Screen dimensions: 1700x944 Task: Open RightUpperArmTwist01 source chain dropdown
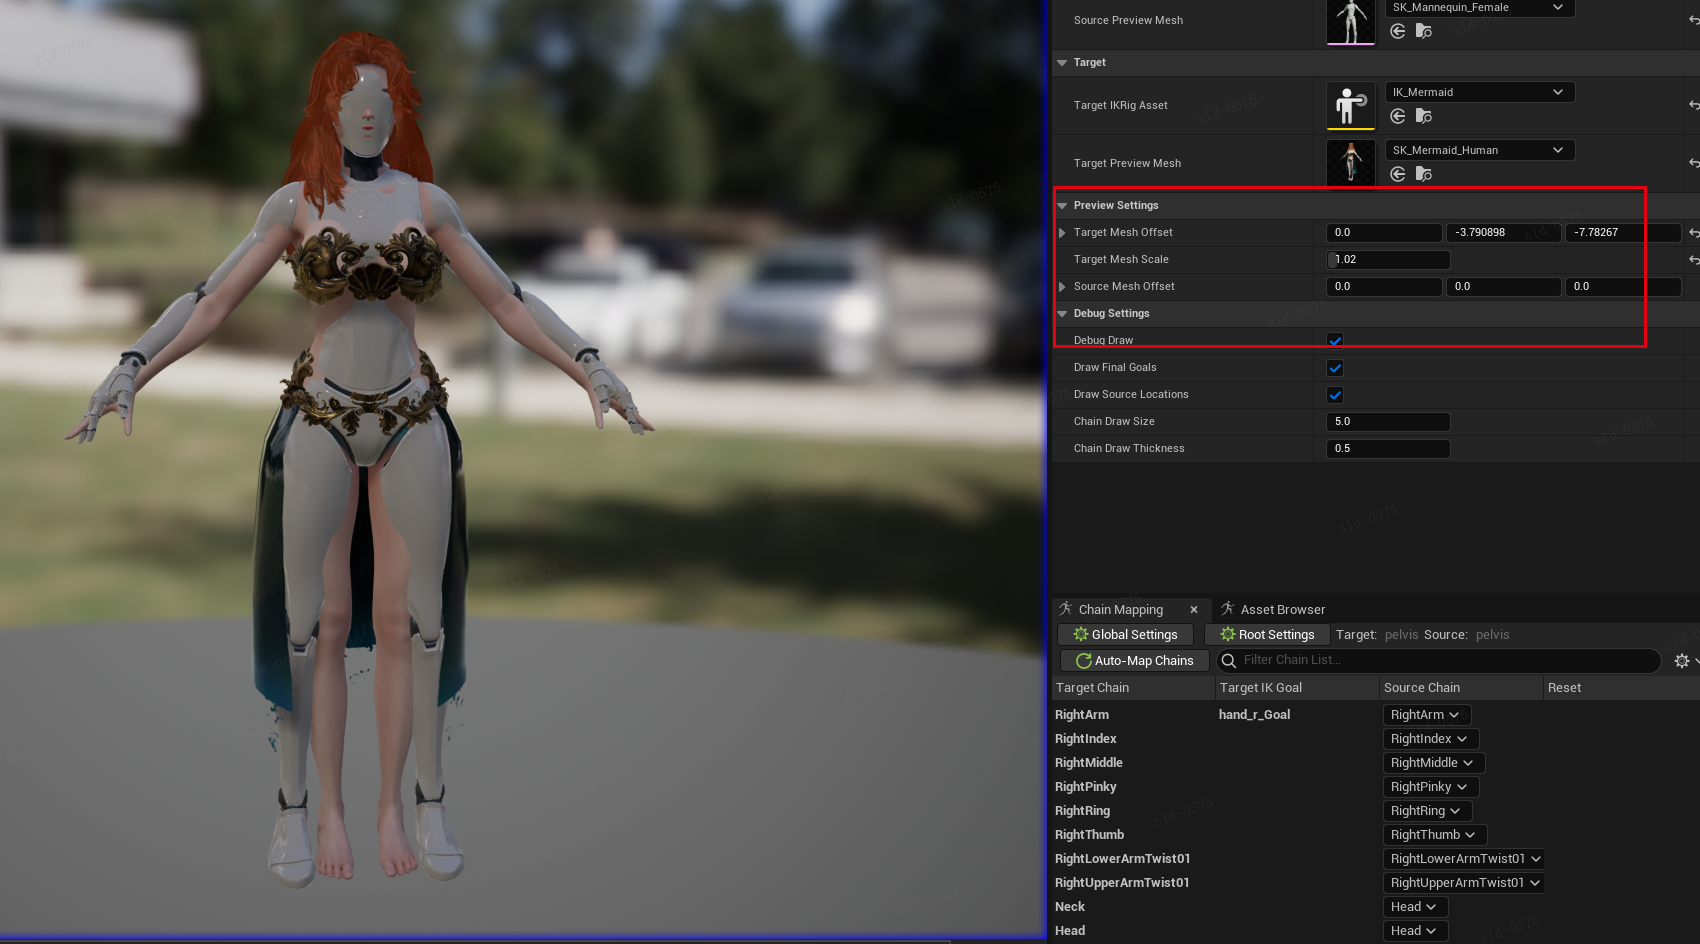coord(1464,883)
